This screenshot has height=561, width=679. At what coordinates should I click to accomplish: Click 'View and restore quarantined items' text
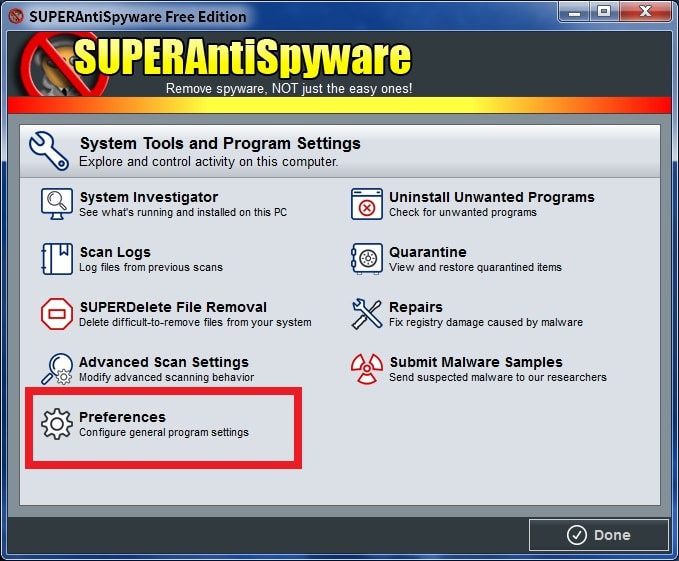(475, 267)
